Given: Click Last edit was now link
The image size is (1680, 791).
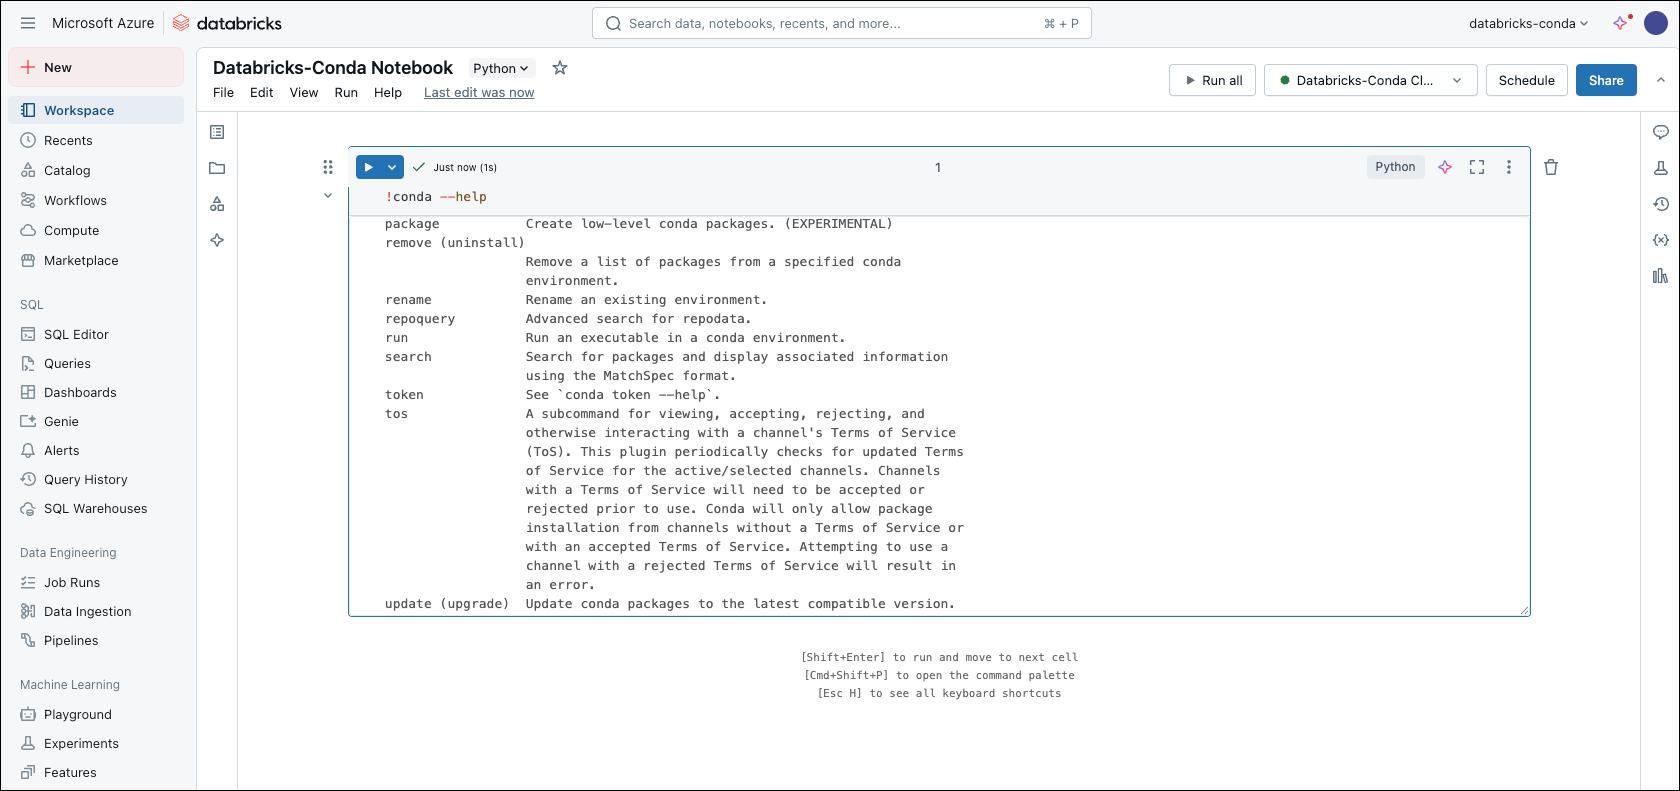Looking at the screenshot, I should point(479,92).
